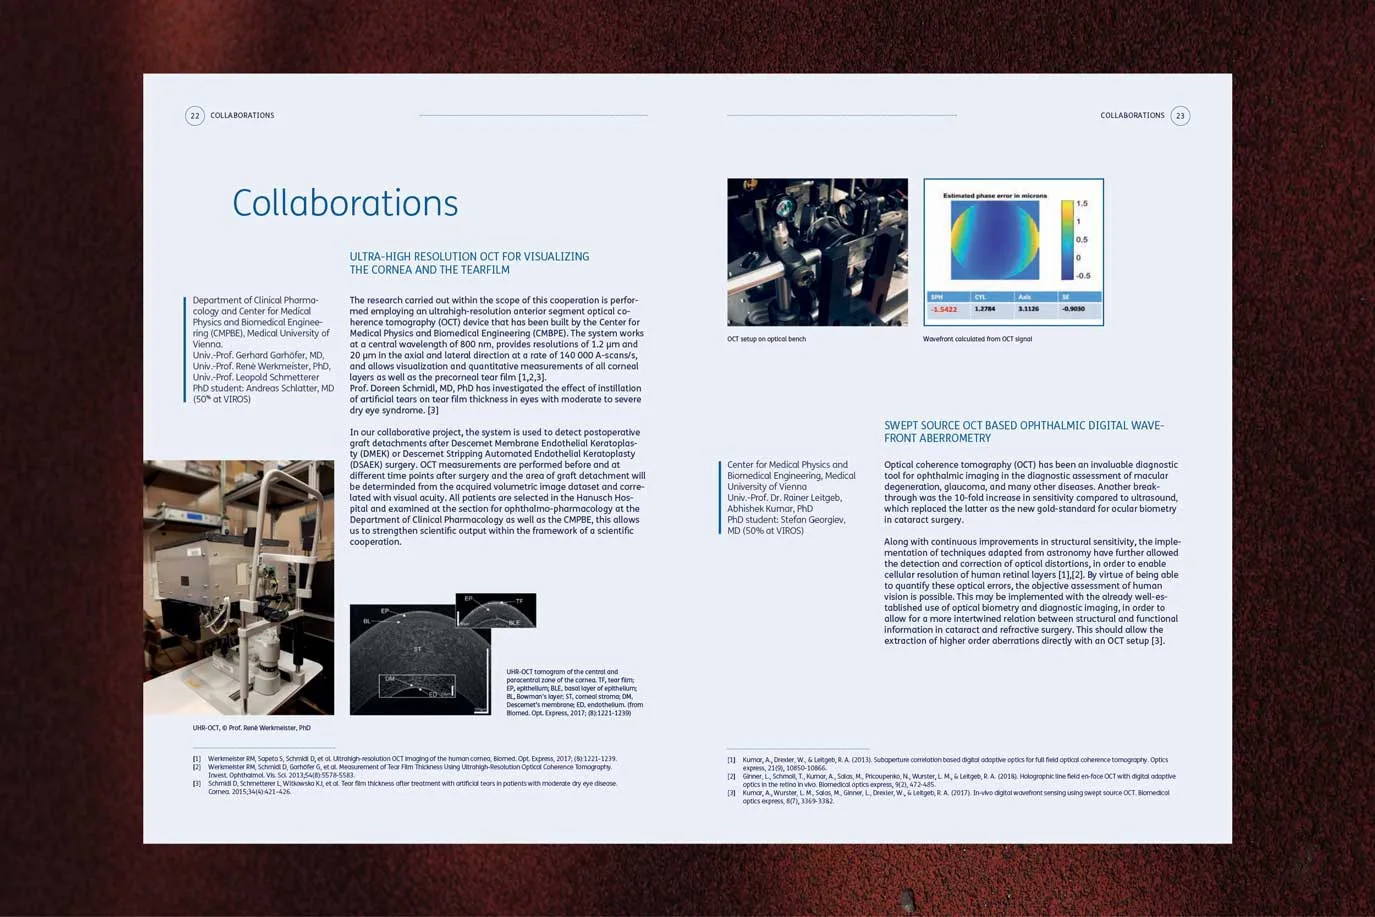Screen dimensions: 1375x917
Task: Click the Medical University of Vienna department sidebar text
Action: [x=262, y=349]
